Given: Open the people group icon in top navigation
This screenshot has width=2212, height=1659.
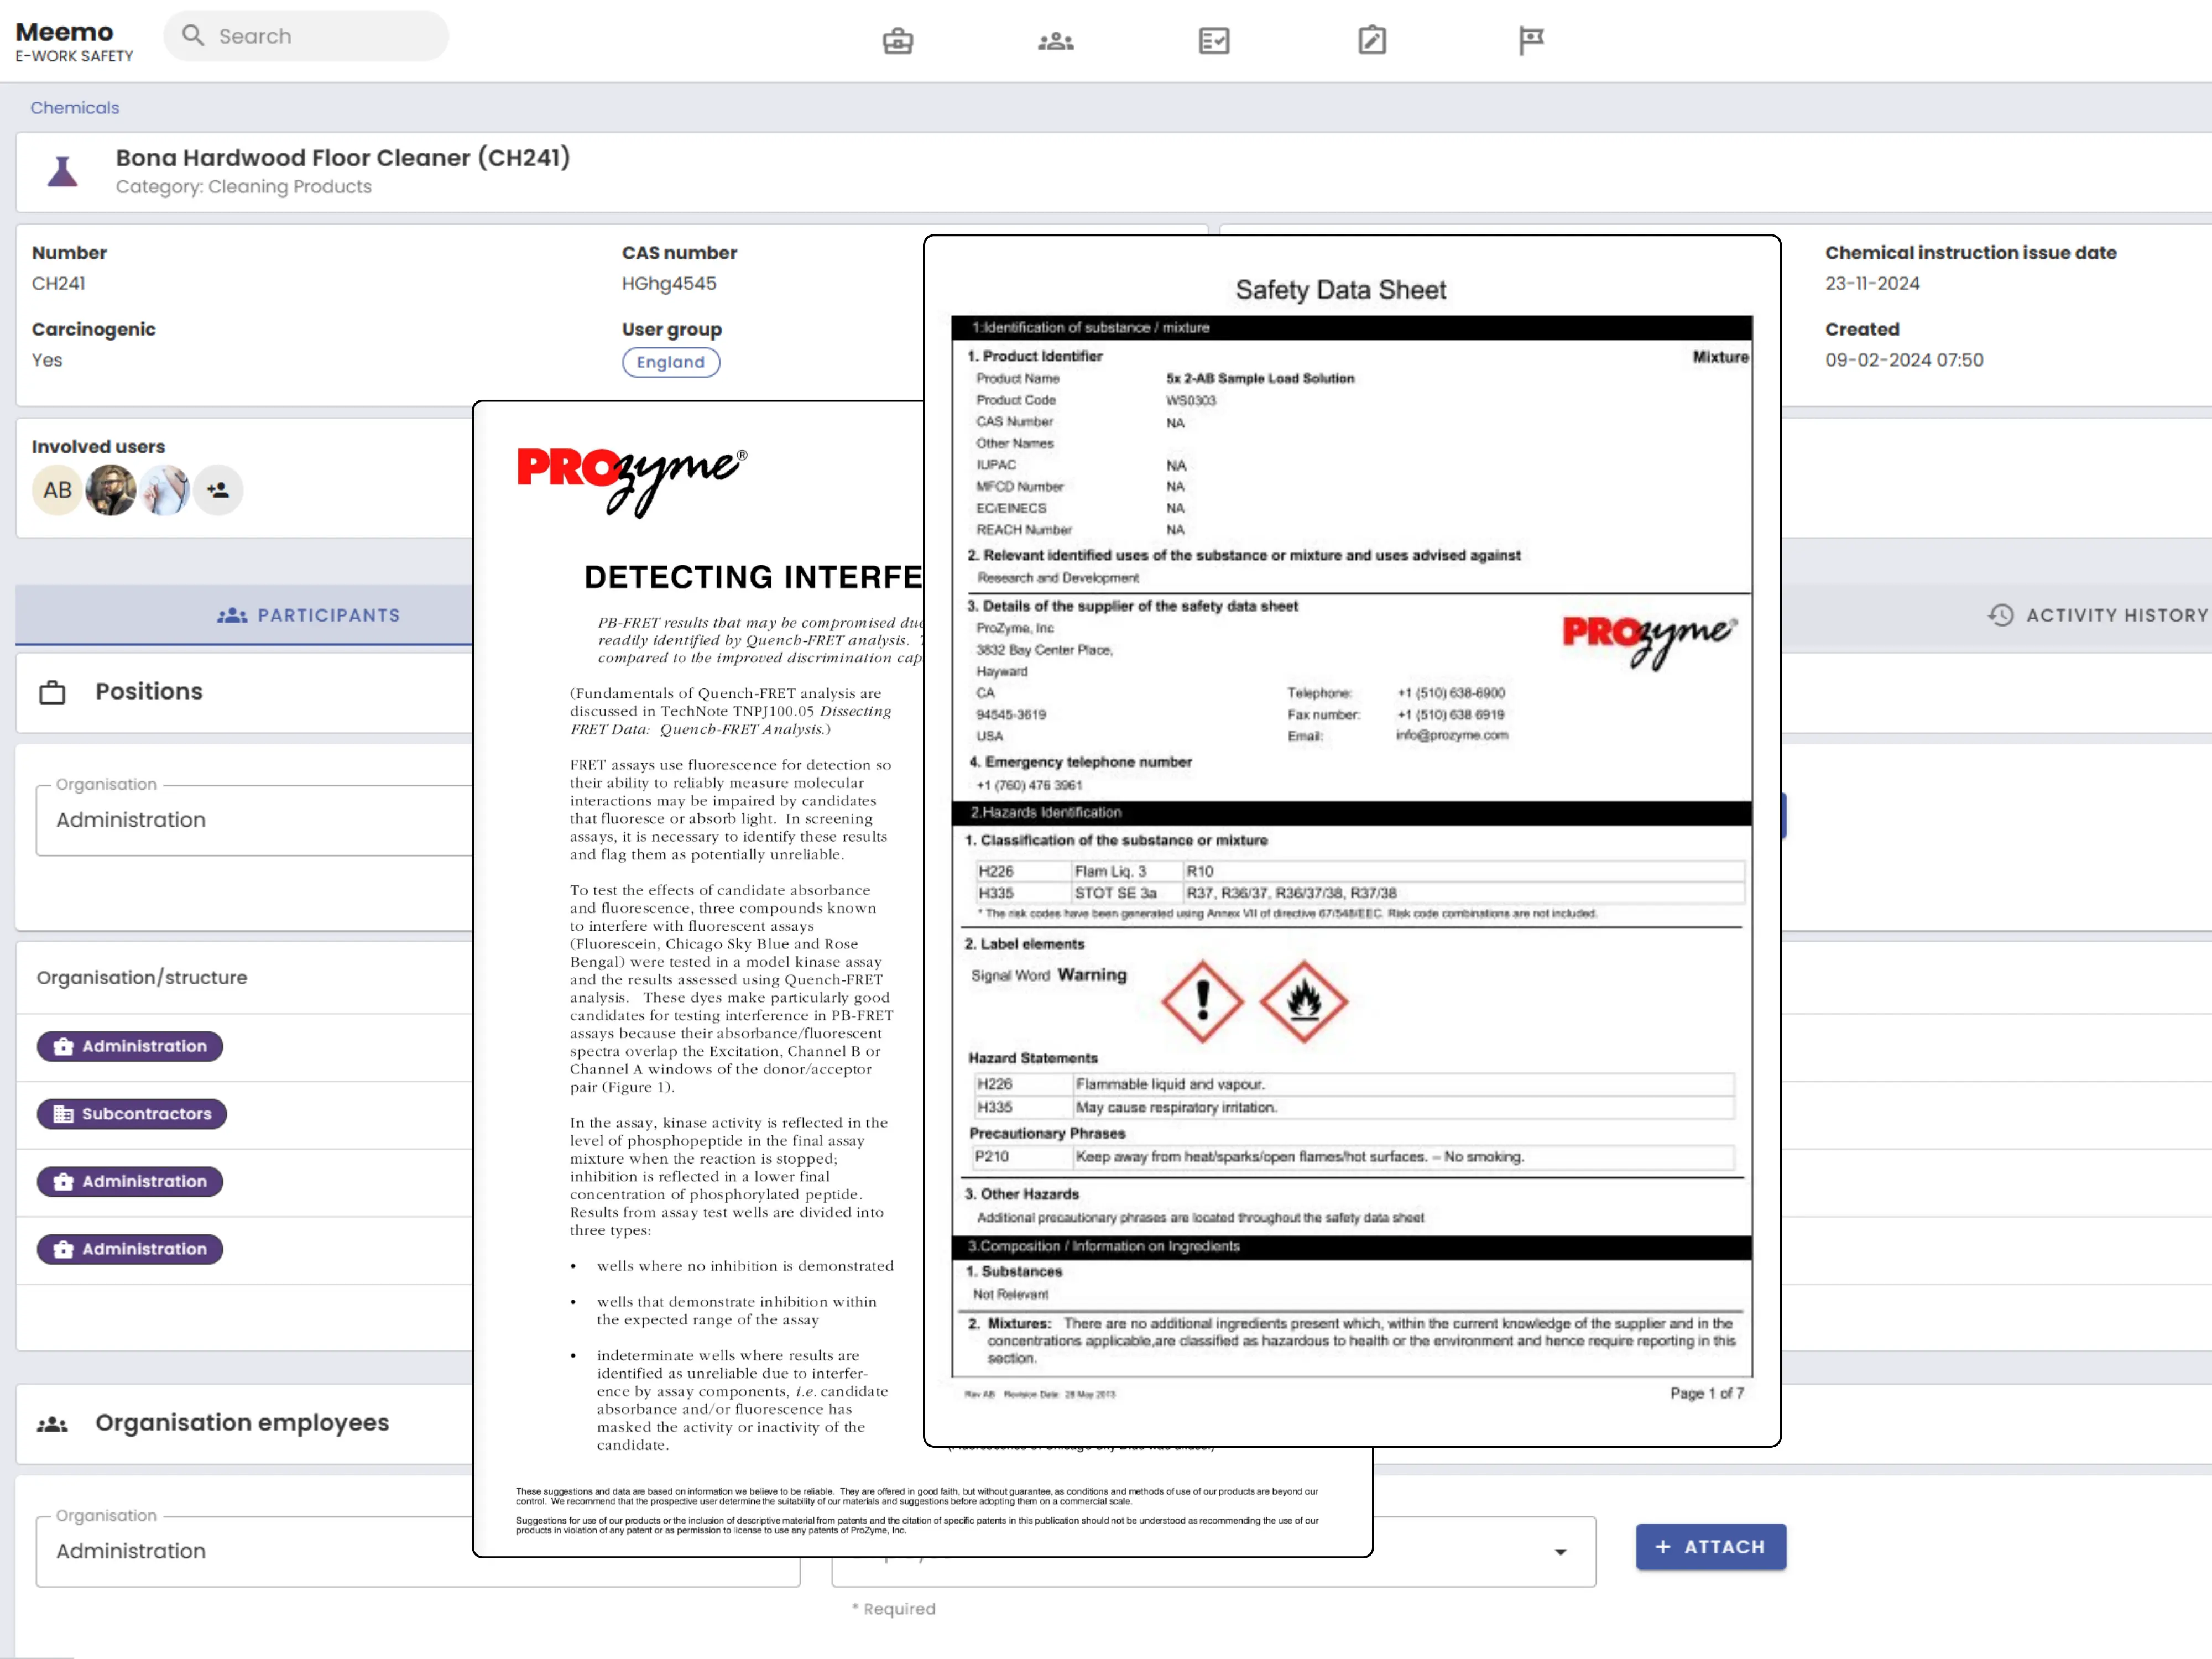Looking at the screenshot, I should (1055, 41).
